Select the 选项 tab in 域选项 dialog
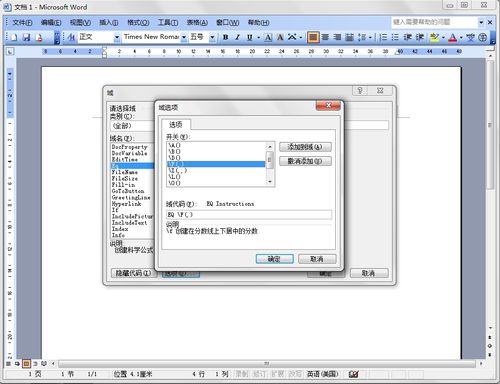 tap(176, 125)
